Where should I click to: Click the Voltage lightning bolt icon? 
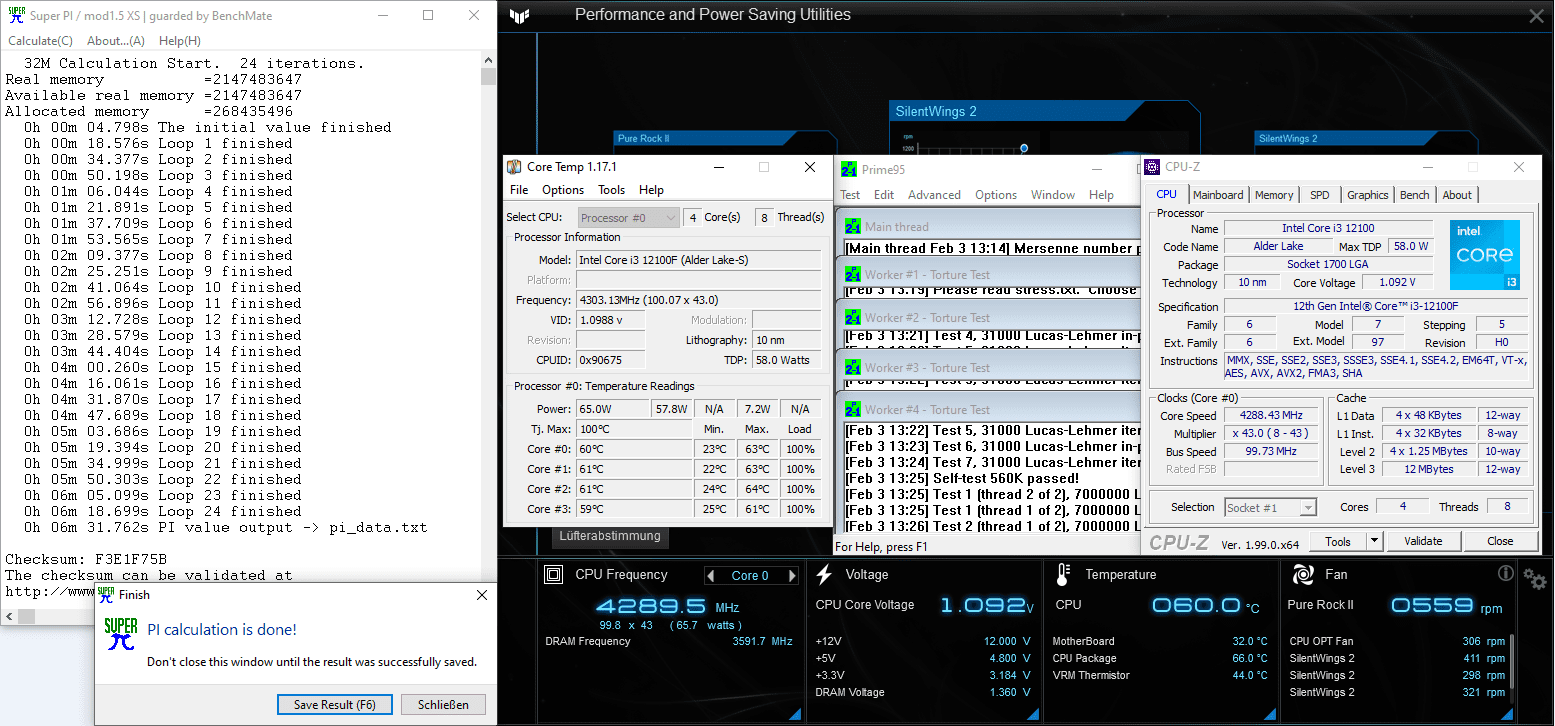(824, 574)
